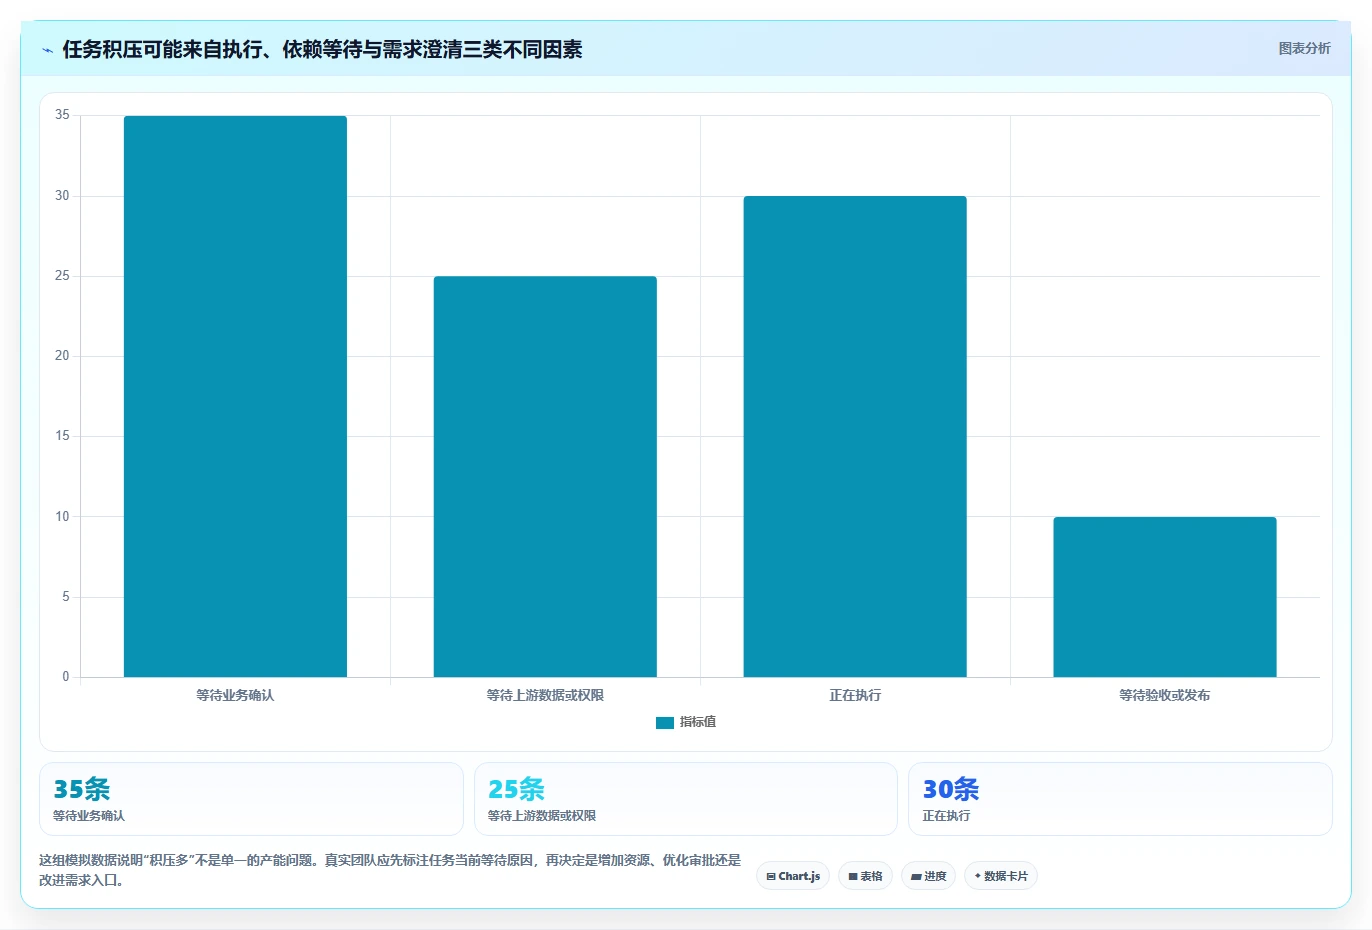This screenshot has height=930, width=1372.
Task: Select the Chart.js tag chip
Action: (793, 876)
